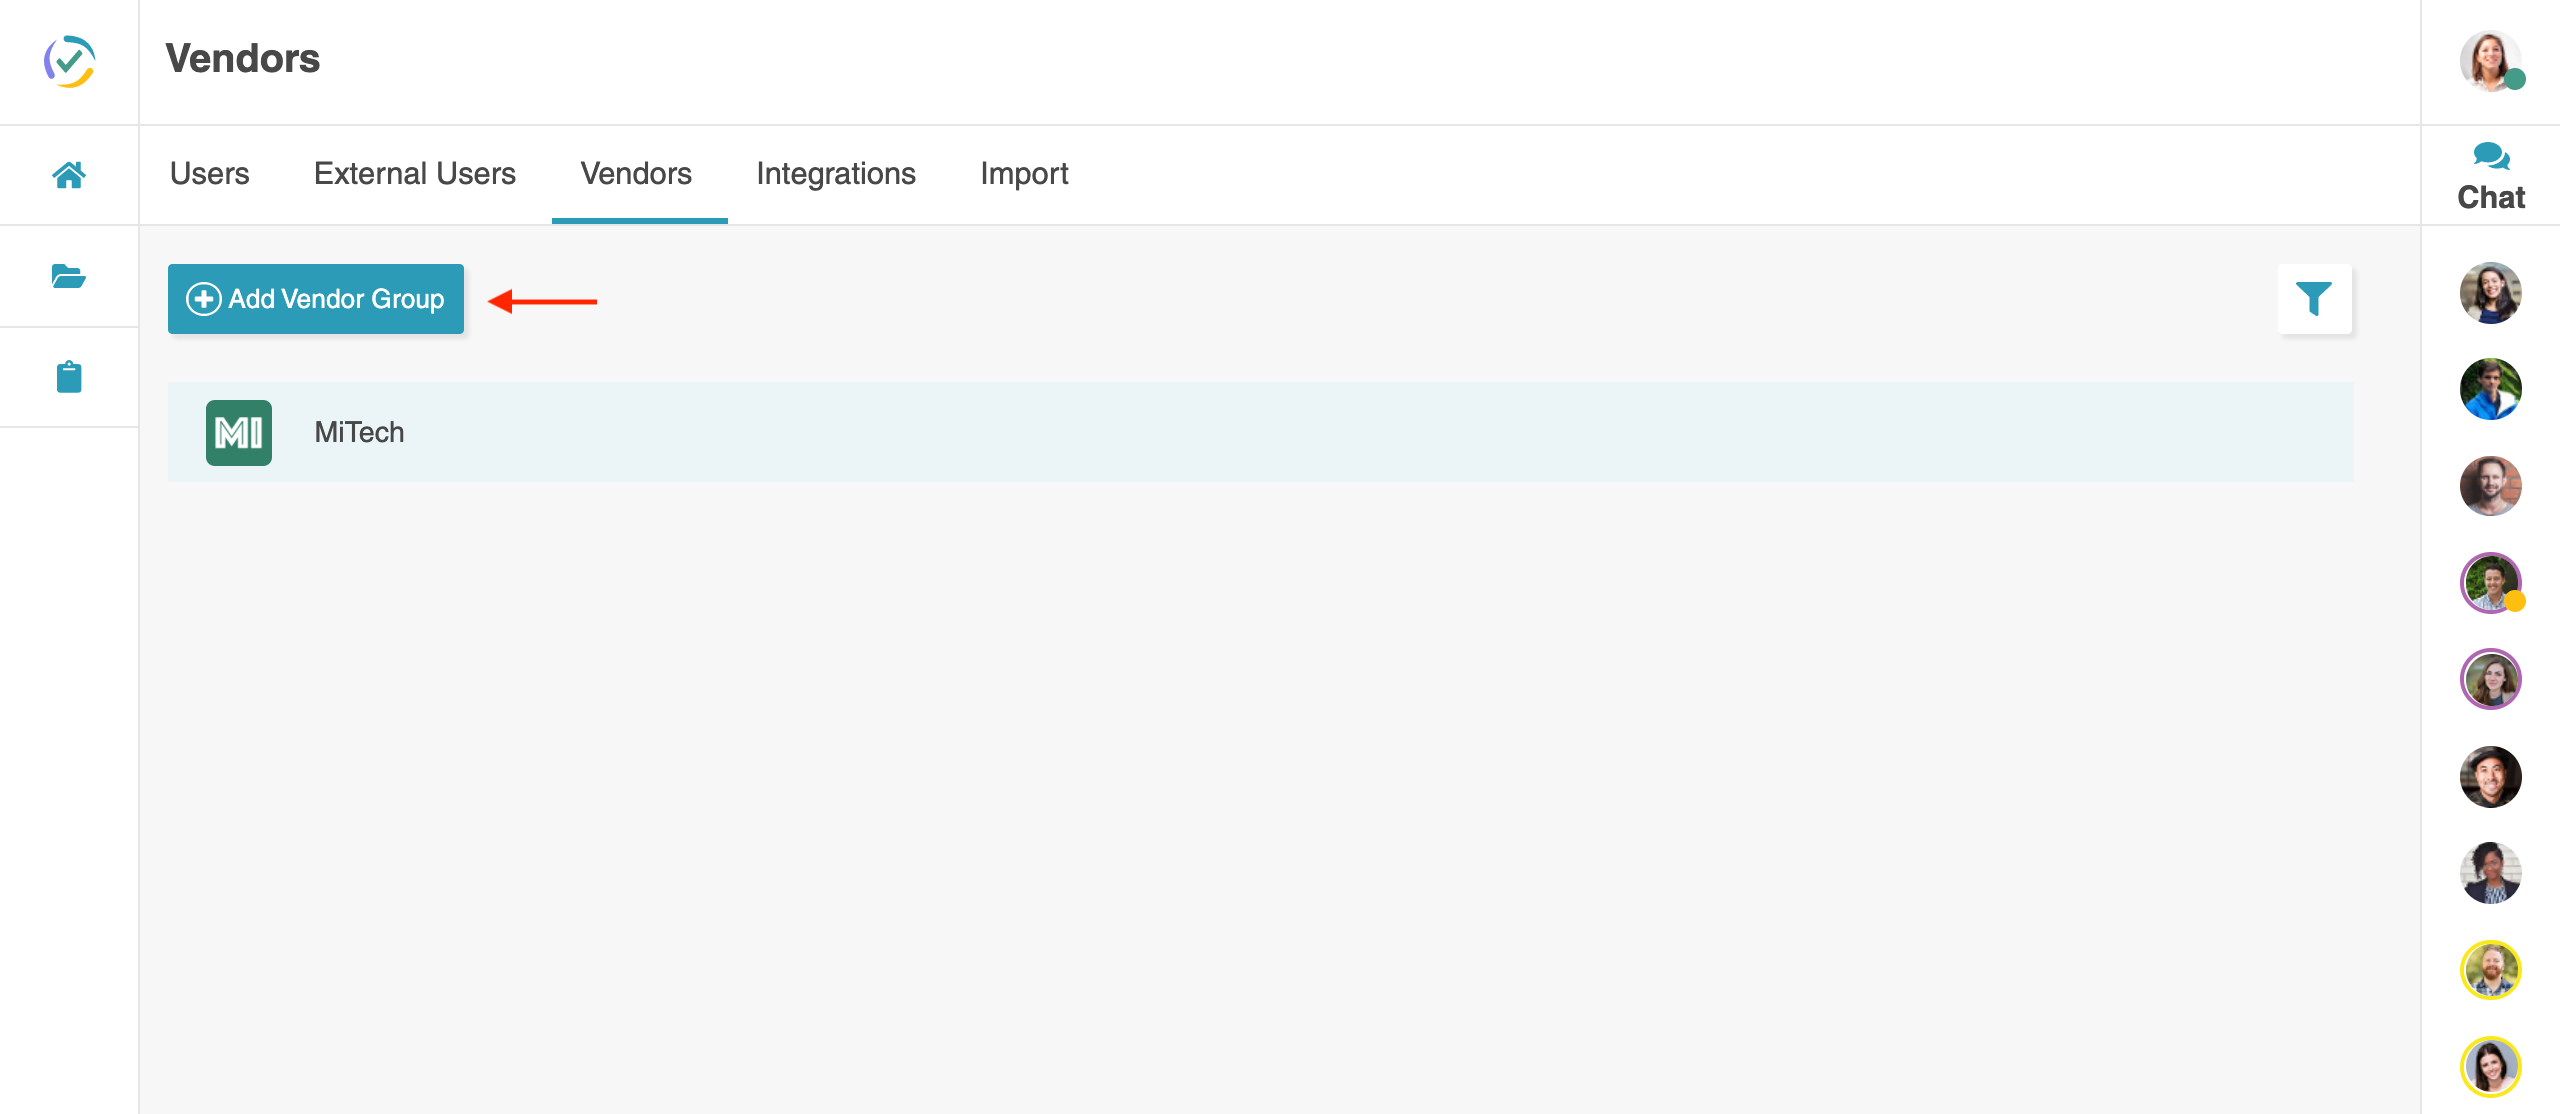This screenshot has height=1114, width=2560.
Task: Open the clipboard icon in sidebar
Action: (69, 377)
